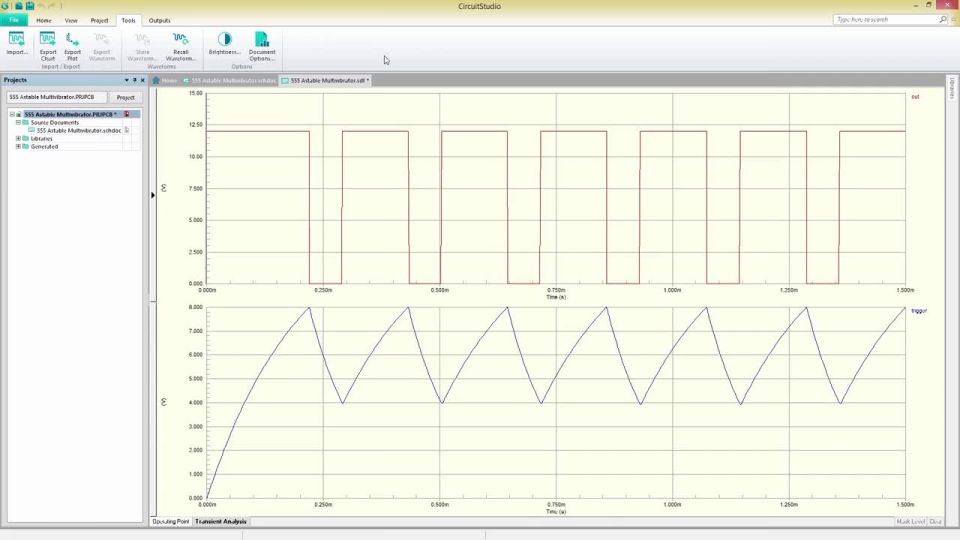Expand the Generated folder
The height and width of the screenshot is (540, 960).
[x=18, y=146]
